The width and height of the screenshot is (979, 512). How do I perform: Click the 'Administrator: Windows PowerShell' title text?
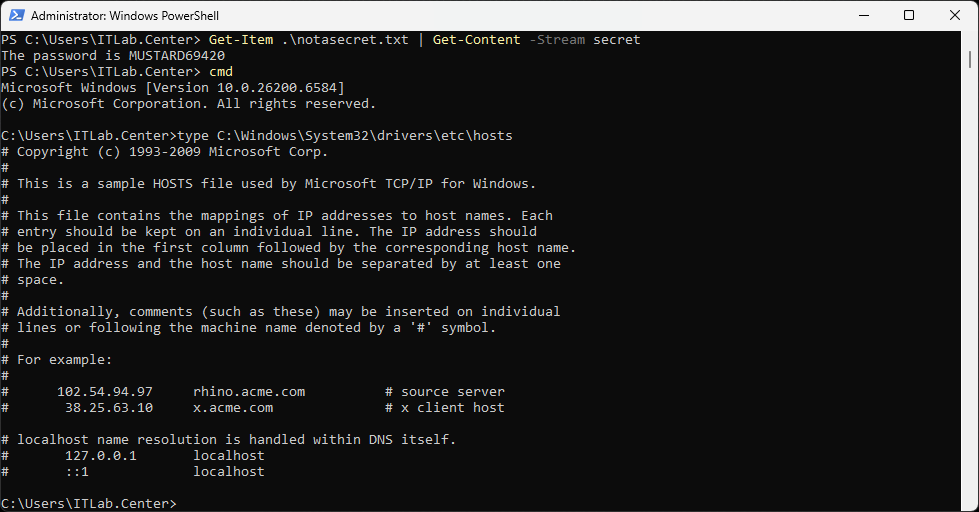[x=125, y=16]
